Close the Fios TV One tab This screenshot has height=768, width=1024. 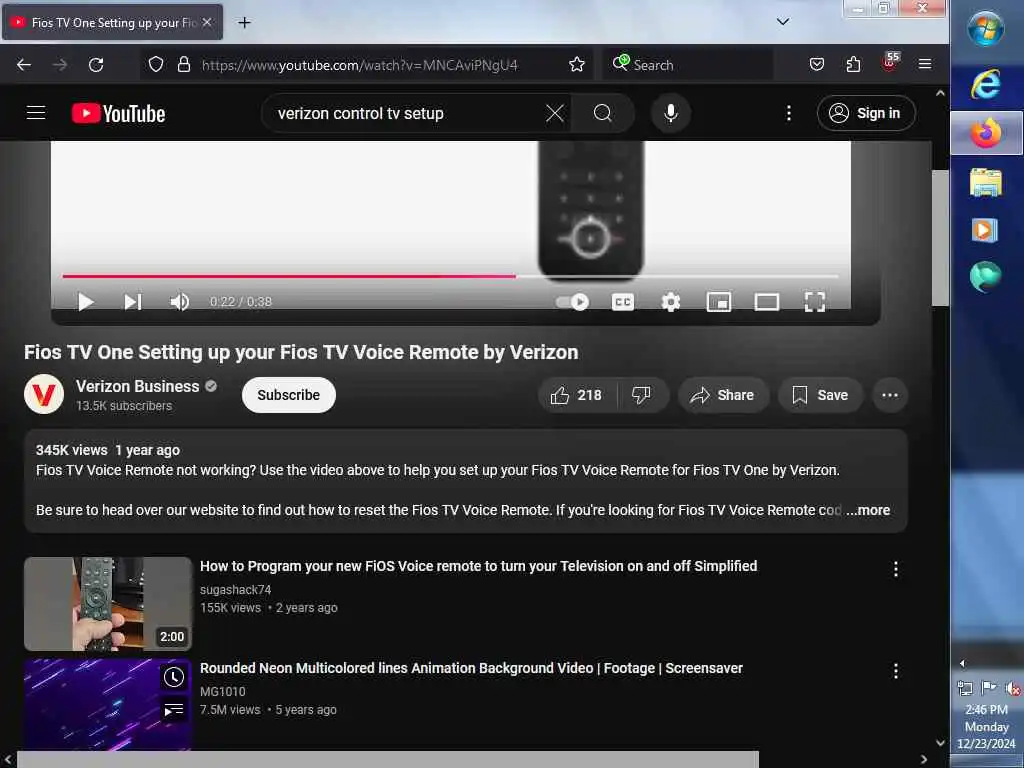click(x=206, y=23)
